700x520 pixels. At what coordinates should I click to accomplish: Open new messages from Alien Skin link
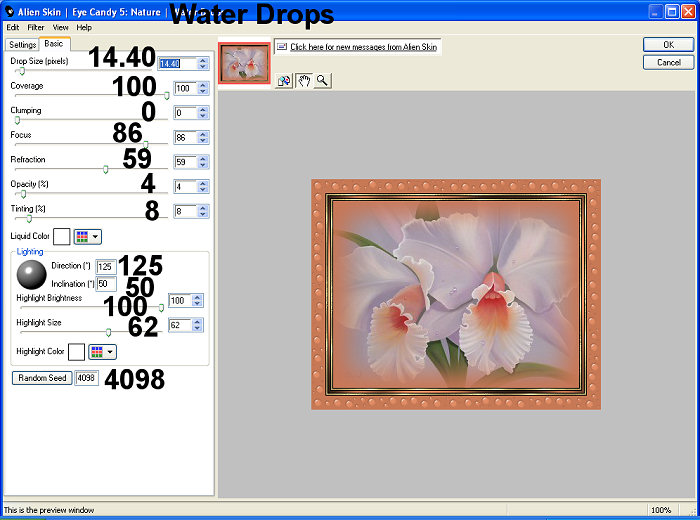pyautogui.click(x=363, y=46)
